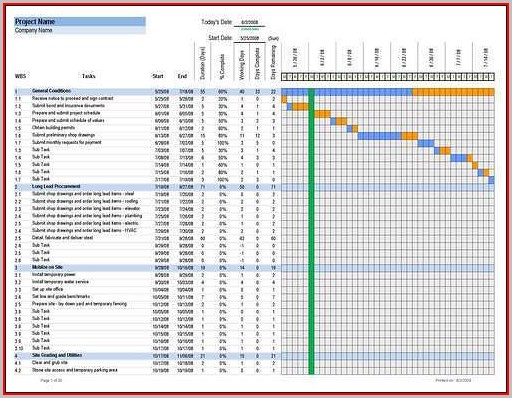Select the 7/14/08 week header

(486, 57)
